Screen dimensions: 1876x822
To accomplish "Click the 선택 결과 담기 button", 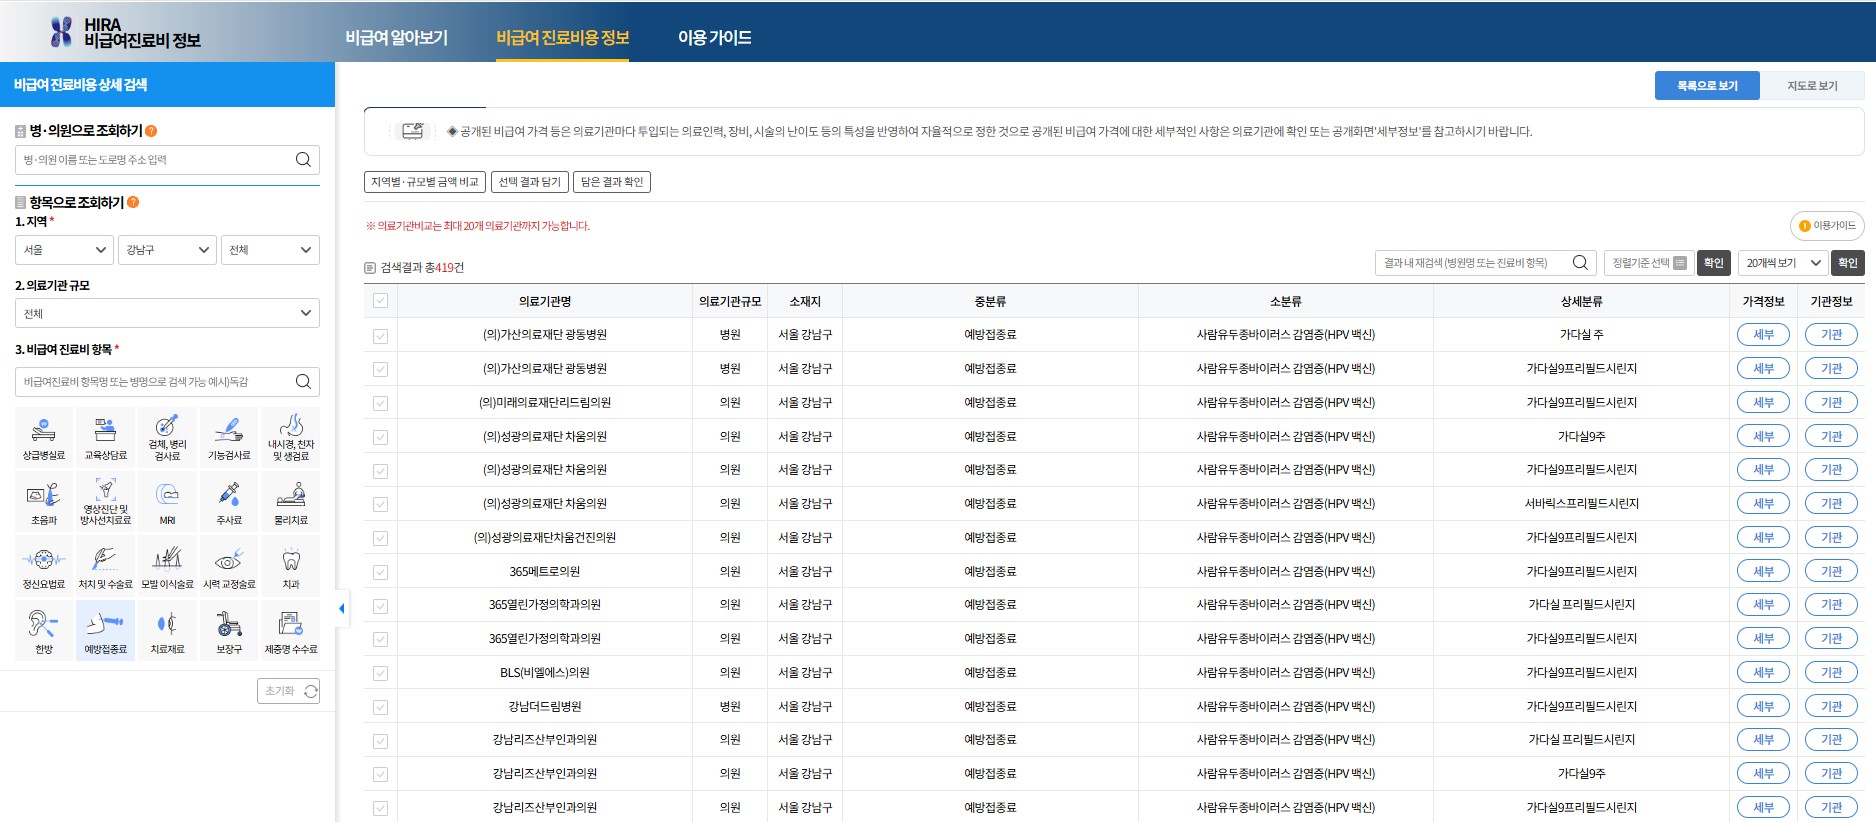I will coord(530,182).
